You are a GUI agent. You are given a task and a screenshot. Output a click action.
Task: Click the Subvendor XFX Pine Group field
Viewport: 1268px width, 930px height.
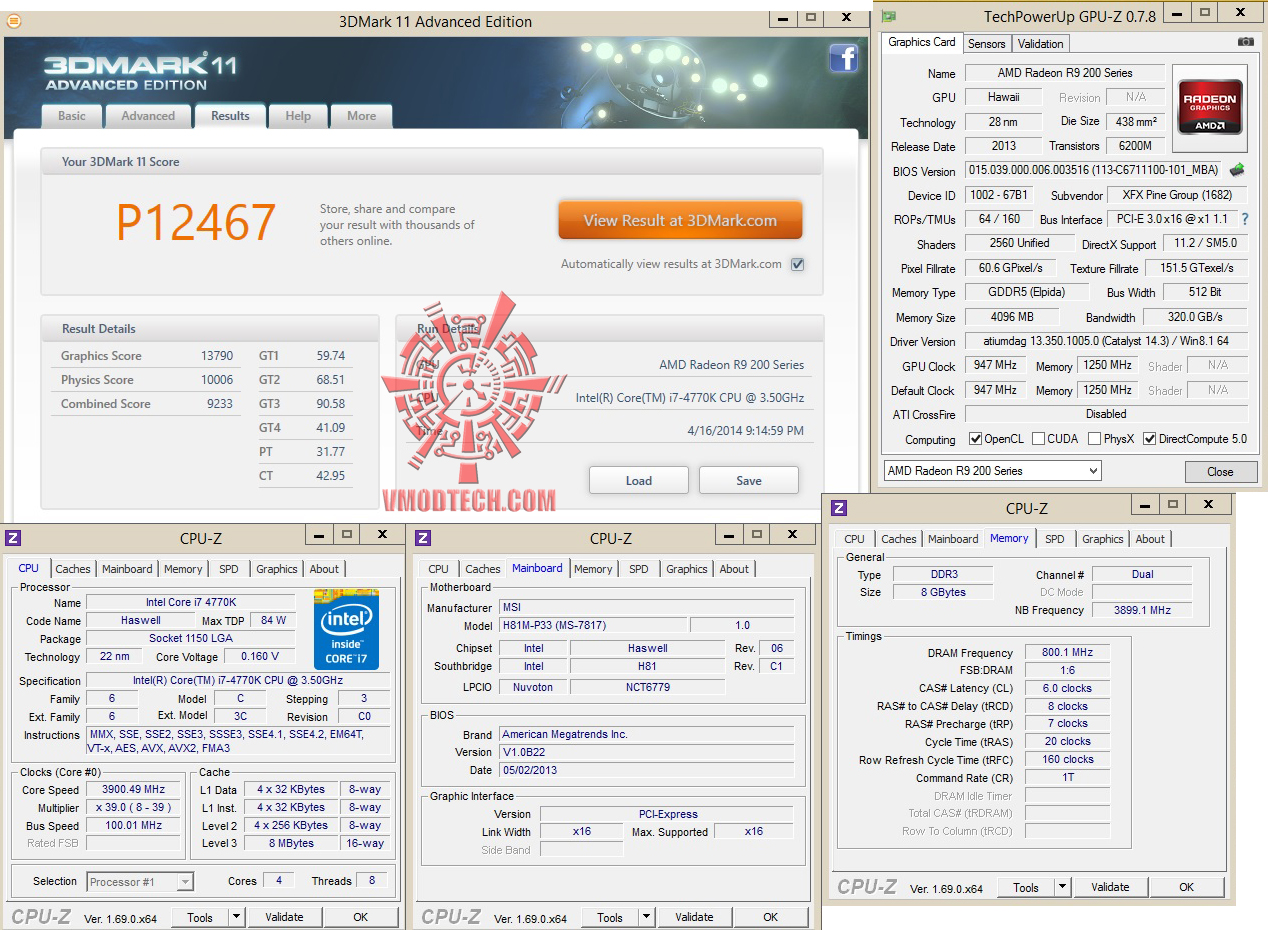pyautogui.click(x=1178, y=195)
